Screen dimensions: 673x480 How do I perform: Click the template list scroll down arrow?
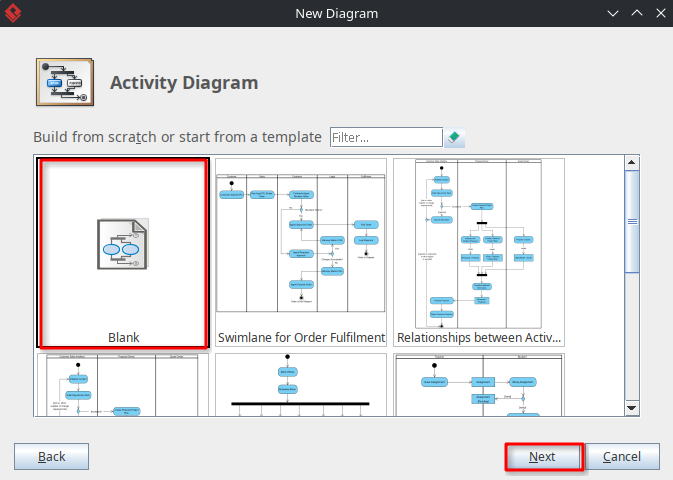(x=631, y=408)
